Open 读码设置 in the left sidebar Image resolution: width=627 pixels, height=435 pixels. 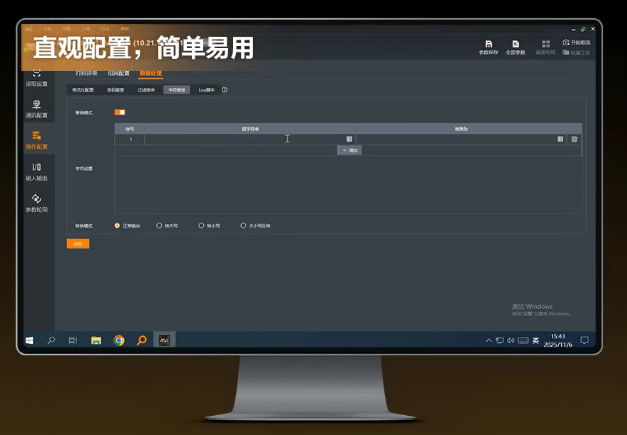coord(36,78)
